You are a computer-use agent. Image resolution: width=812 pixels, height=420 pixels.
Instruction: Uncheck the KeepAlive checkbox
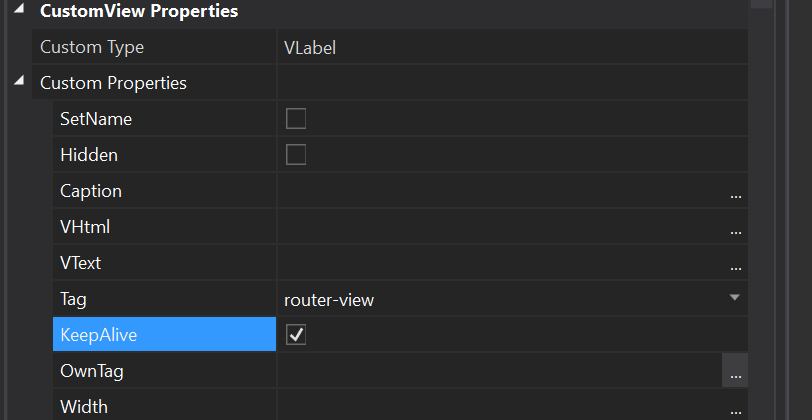[x=296, y=335]
